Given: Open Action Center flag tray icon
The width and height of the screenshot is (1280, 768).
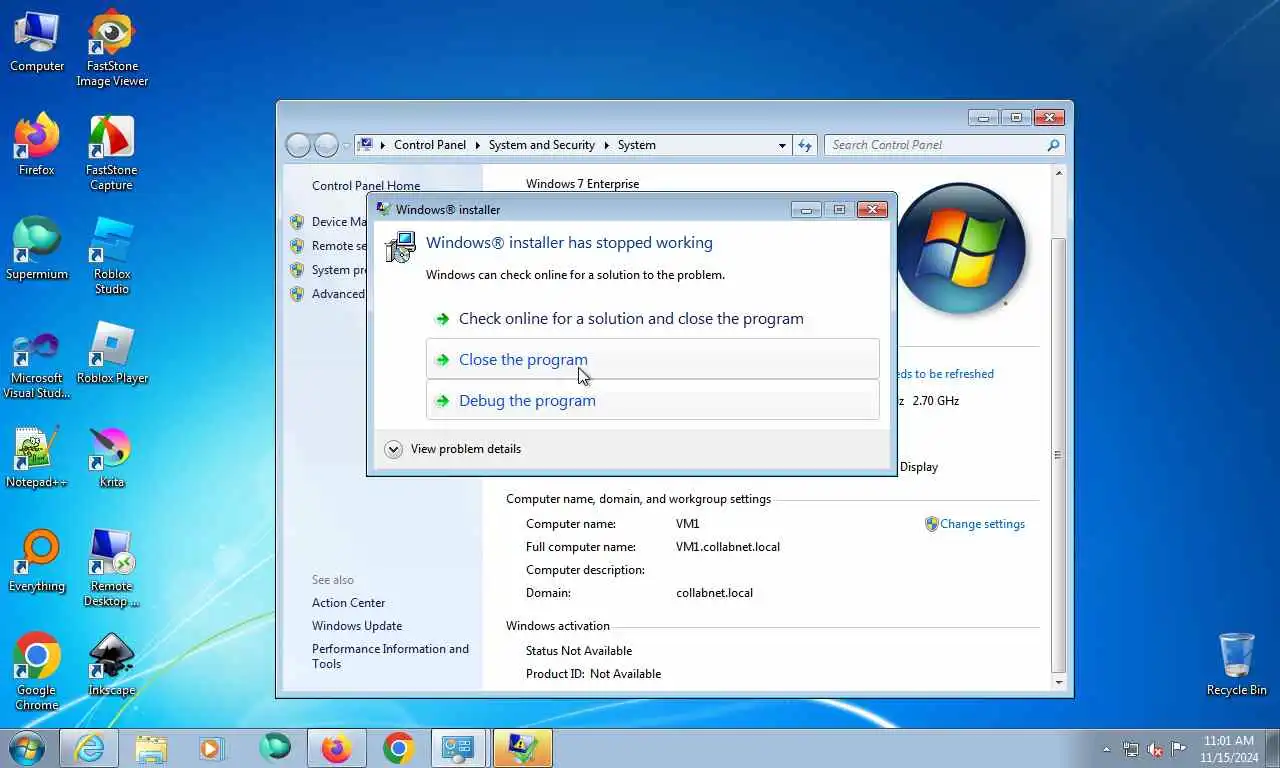Looking at the screenshot, I should pos(1179,749).
